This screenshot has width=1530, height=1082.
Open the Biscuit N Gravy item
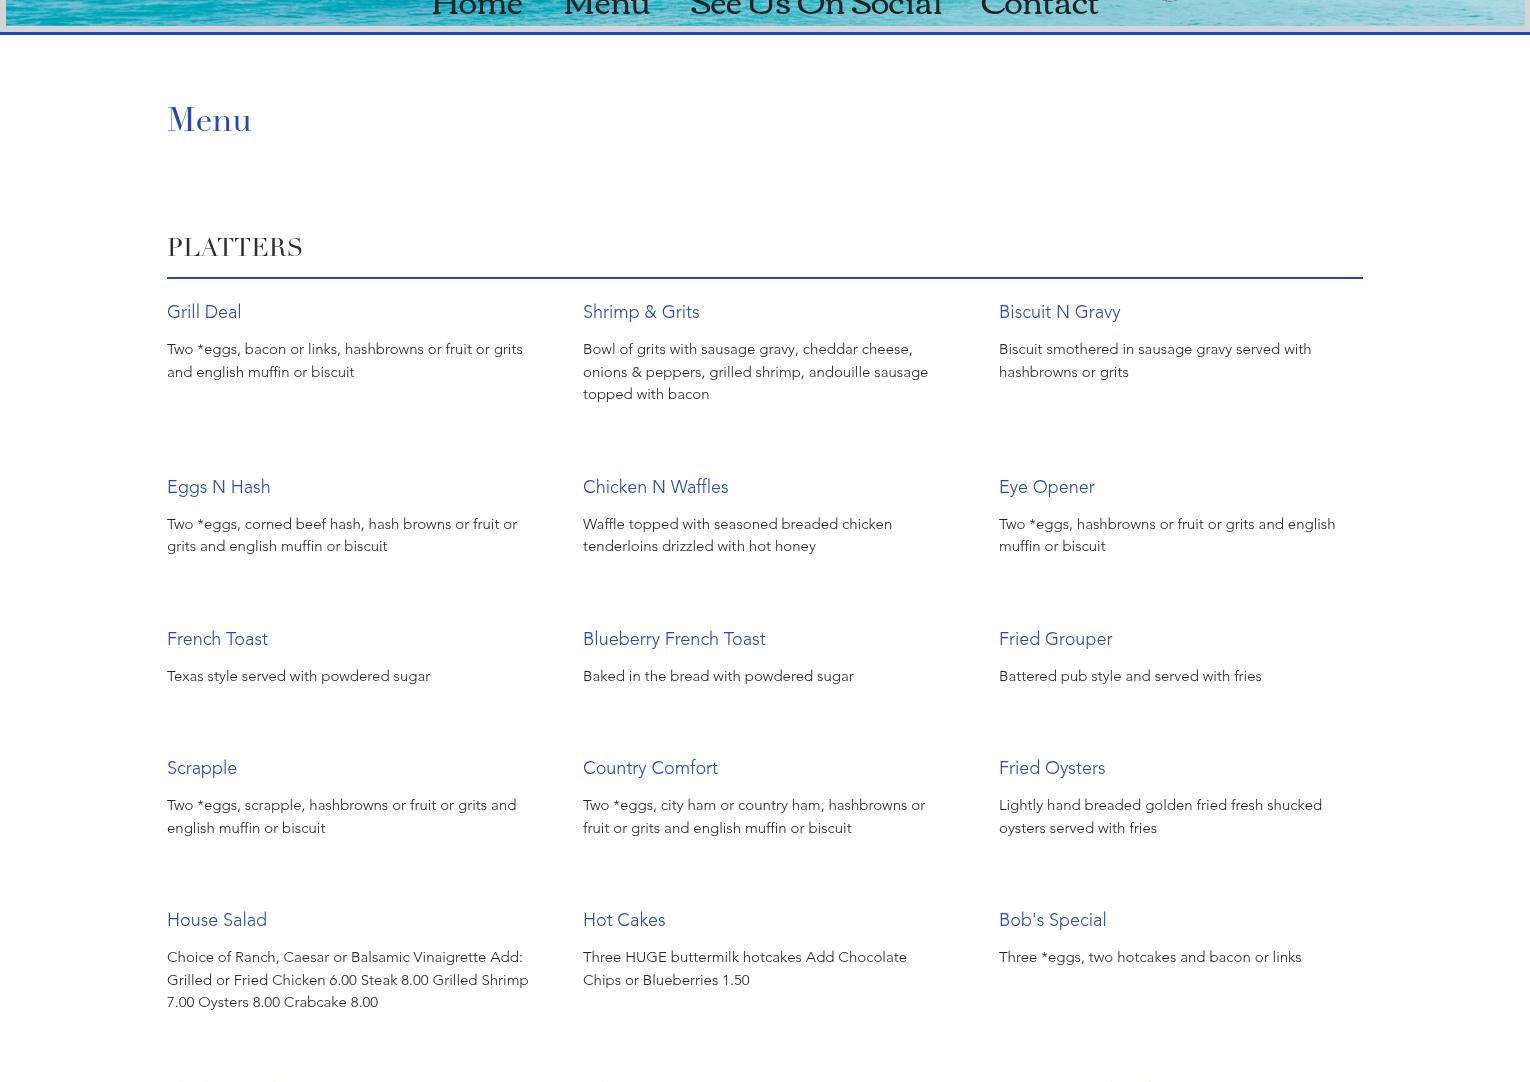point(1059,312)
